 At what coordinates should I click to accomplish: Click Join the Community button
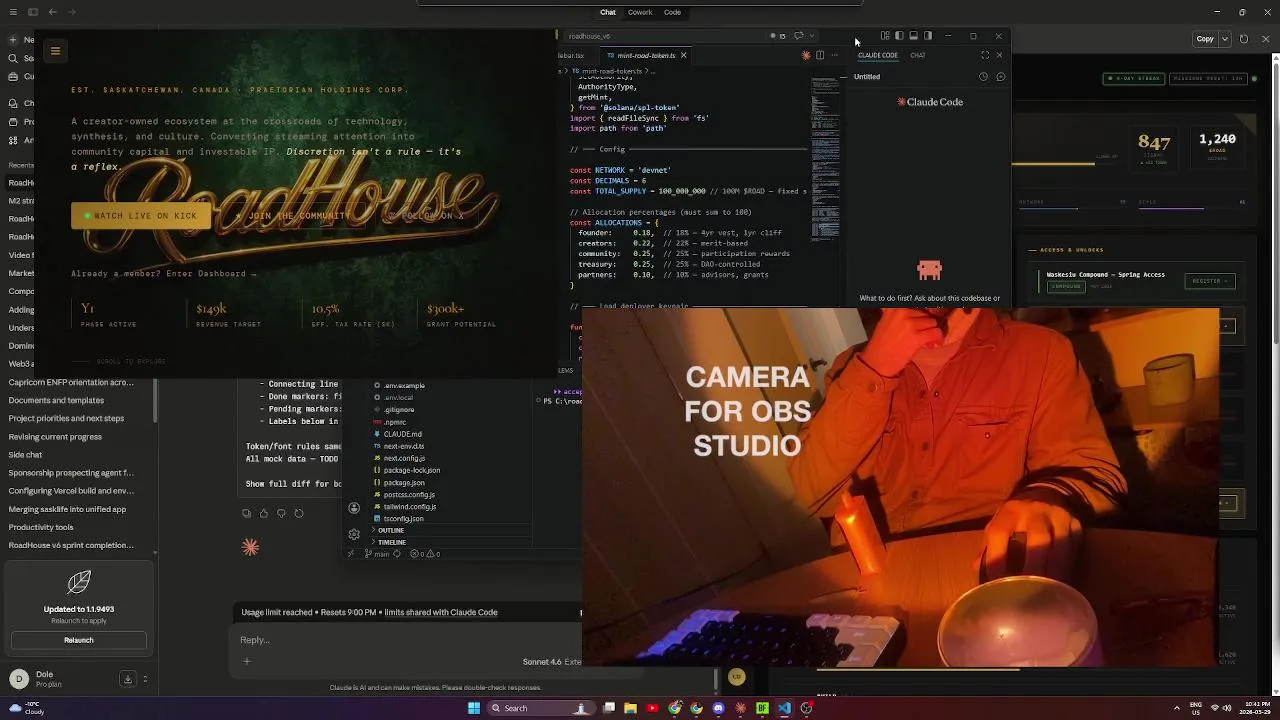point(295,216)
